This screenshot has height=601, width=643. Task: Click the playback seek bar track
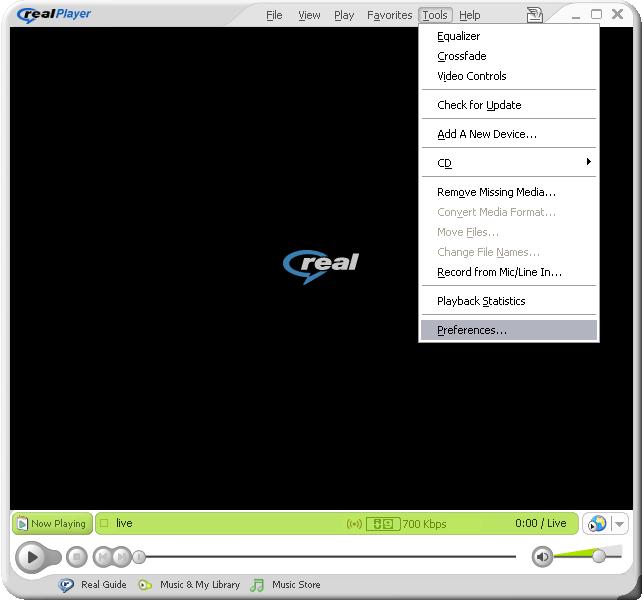[x=331, y=557]
